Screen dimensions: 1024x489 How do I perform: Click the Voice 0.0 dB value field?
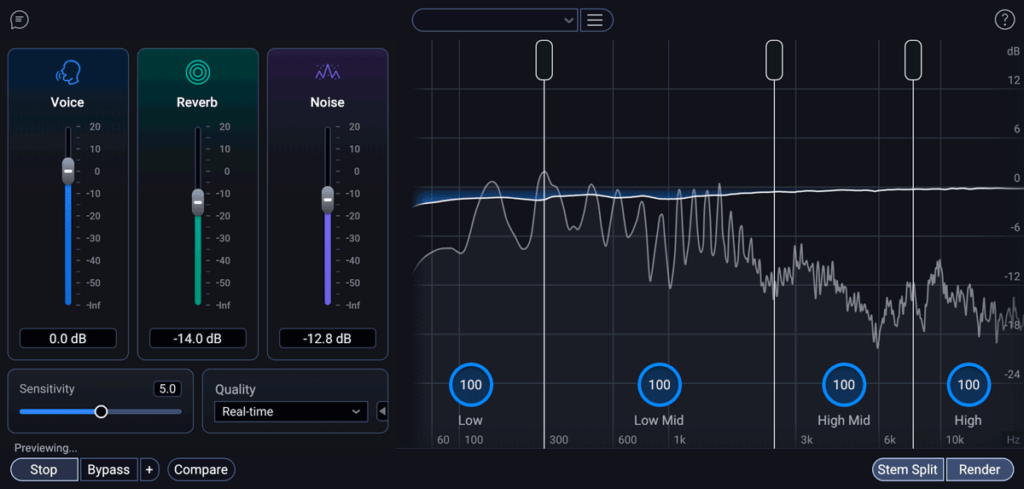click(x=68, y=339)
